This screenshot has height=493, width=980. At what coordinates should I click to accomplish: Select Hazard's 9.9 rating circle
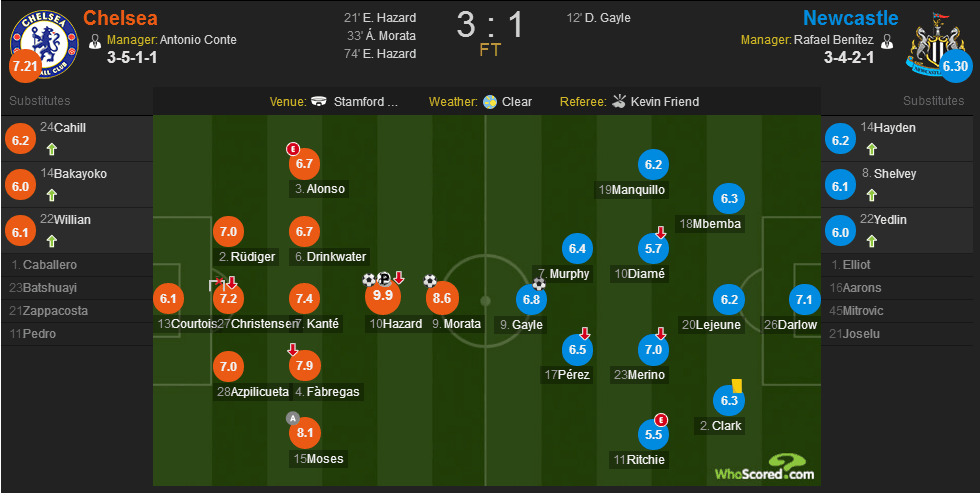tap(382, 295)
